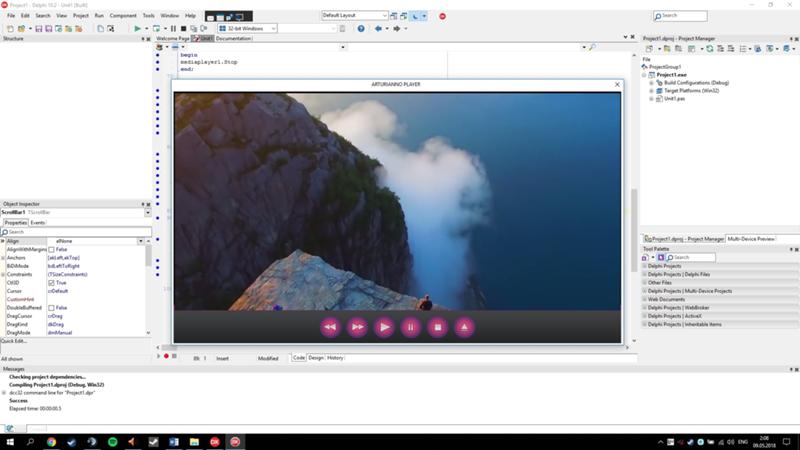Image resolution: width=800 pixels, height=450 pixels.
Task: Collapse the Project1.exe node
Action: pyautogui.click(x=644, y=75)
